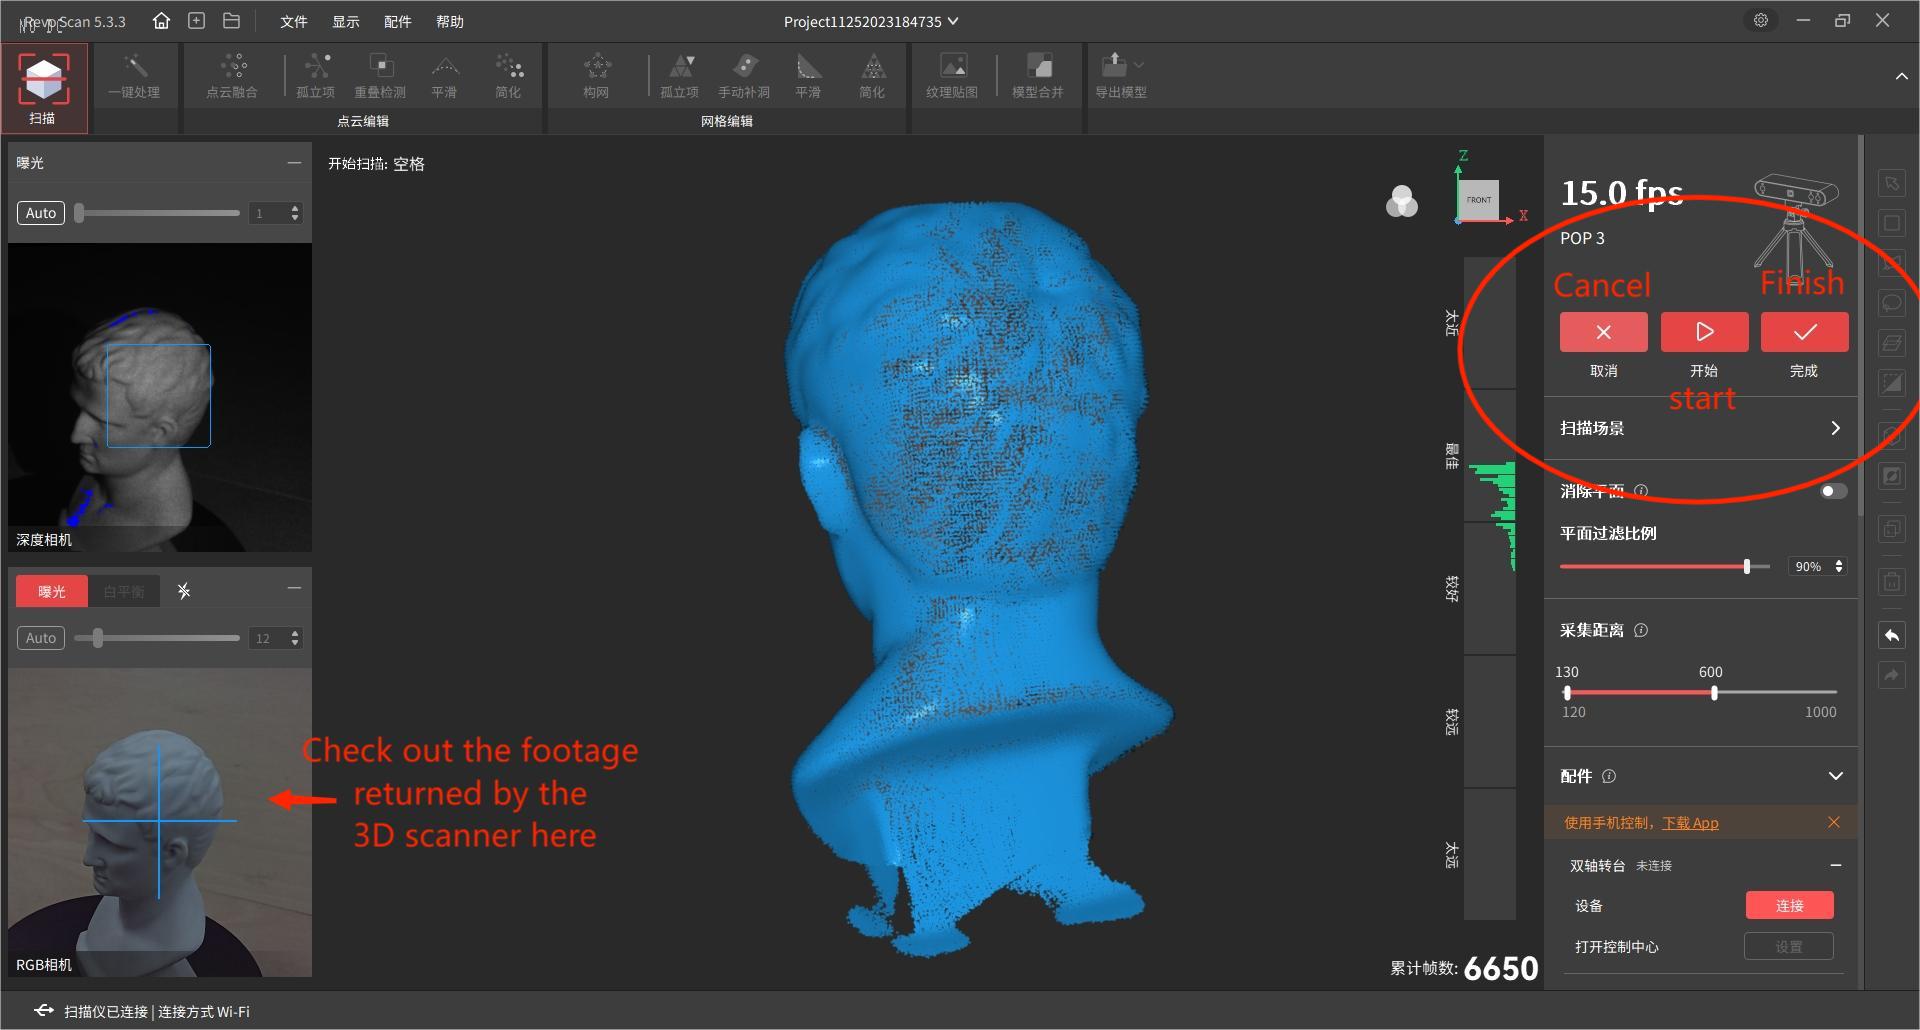
Task: Select lasso selection tool in right sidebar
Action: coord(1891,303)
